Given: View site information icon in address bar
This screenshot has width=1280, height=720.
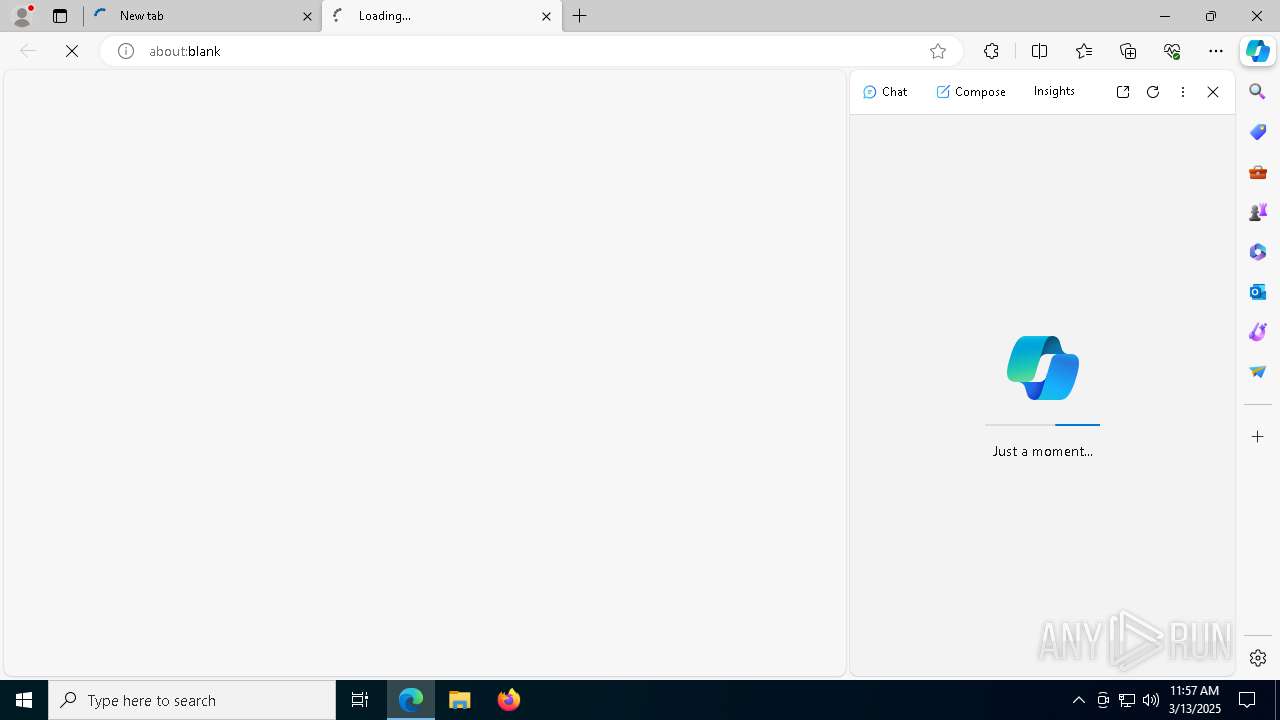Looking at the screenshot, I should click(x=126, y=51).
